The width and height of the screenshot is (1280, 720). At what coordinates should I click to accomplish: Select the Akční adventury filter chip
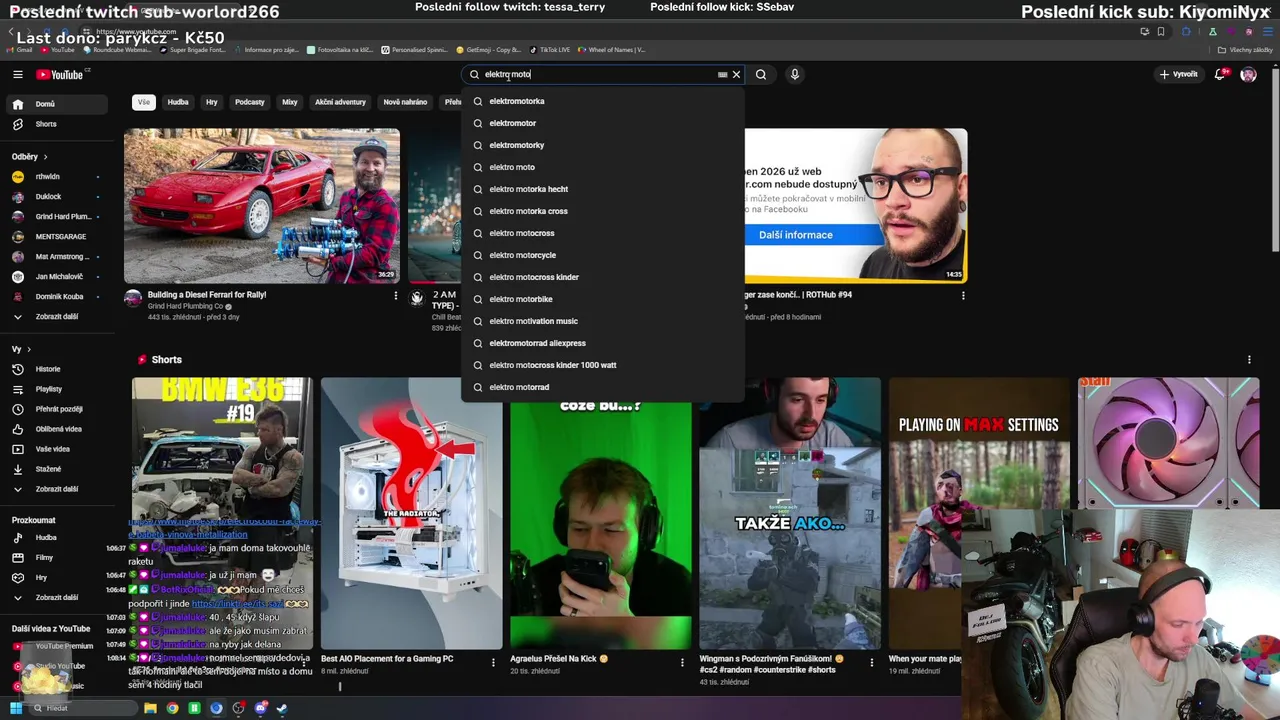point(340,102)
